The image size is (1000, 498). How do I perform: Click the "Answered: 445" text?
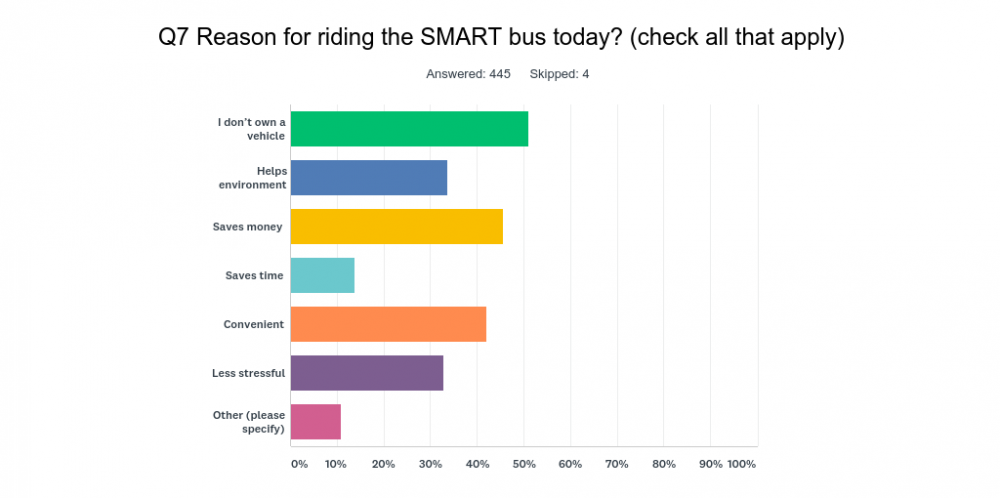tap(469, 74)
